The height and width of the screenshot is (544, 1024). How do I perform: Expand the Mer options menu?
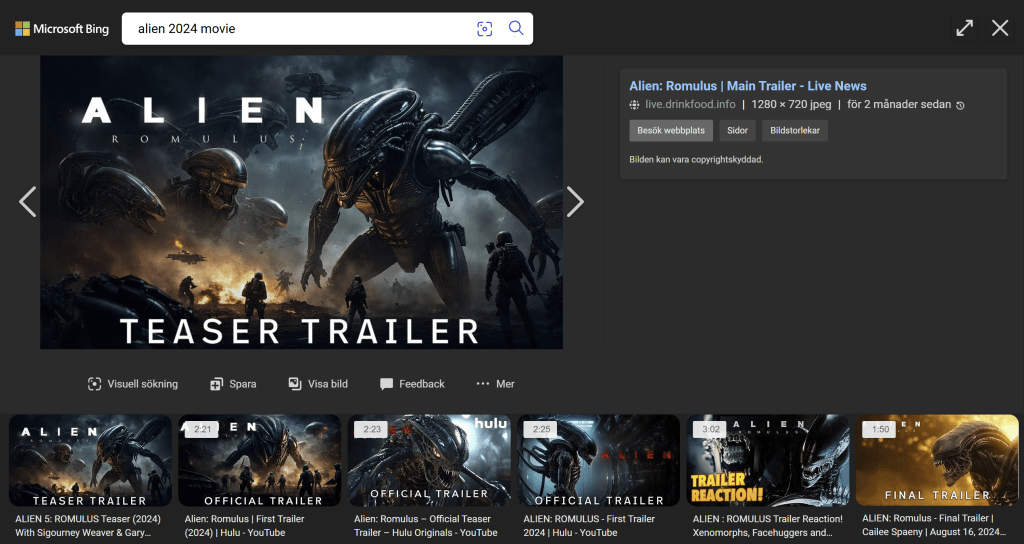tap(495, 384)
